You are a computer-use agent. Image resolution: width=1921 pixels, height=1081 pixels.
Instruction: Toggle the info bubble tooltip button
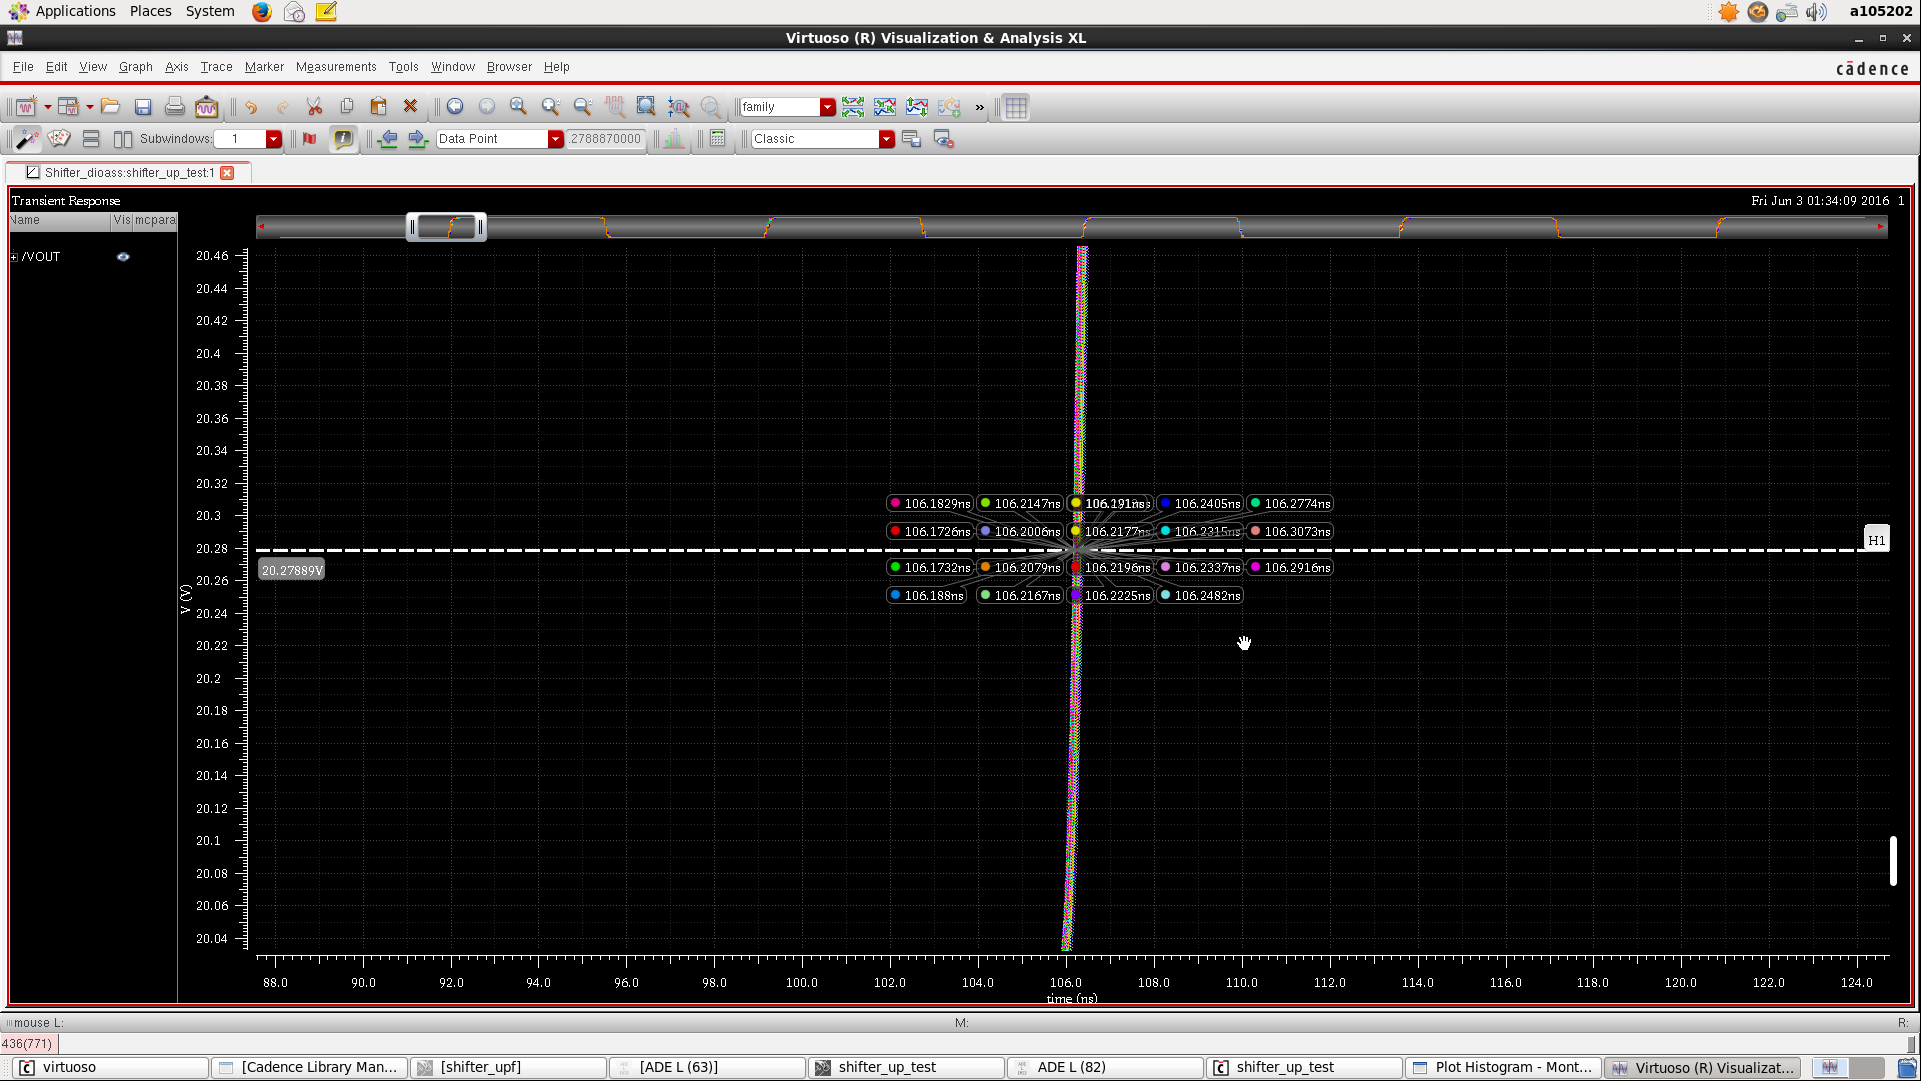coord(343,139)
